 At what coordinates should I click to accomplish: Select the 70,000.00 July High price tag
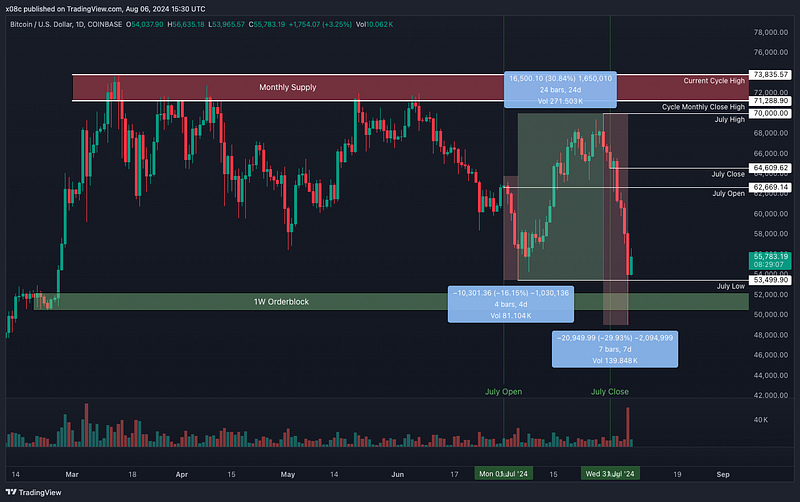point(770,114)
